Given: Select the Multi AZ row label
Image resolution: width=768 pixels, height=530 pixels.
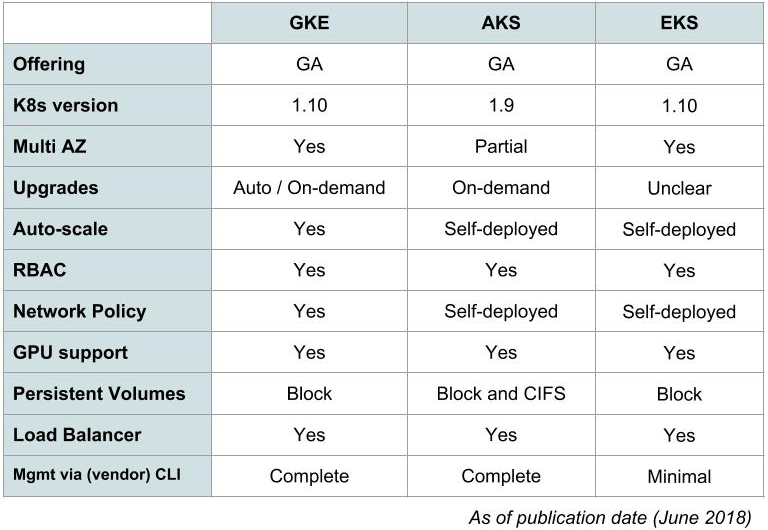Looking at the screenshot, I should 52,147.
